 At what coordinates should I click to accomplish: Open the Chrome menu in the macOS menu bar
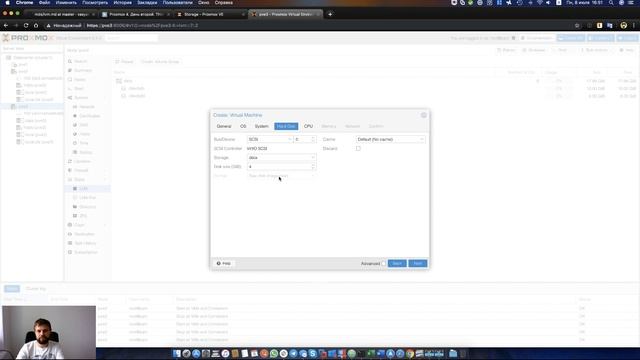[24, 3]
